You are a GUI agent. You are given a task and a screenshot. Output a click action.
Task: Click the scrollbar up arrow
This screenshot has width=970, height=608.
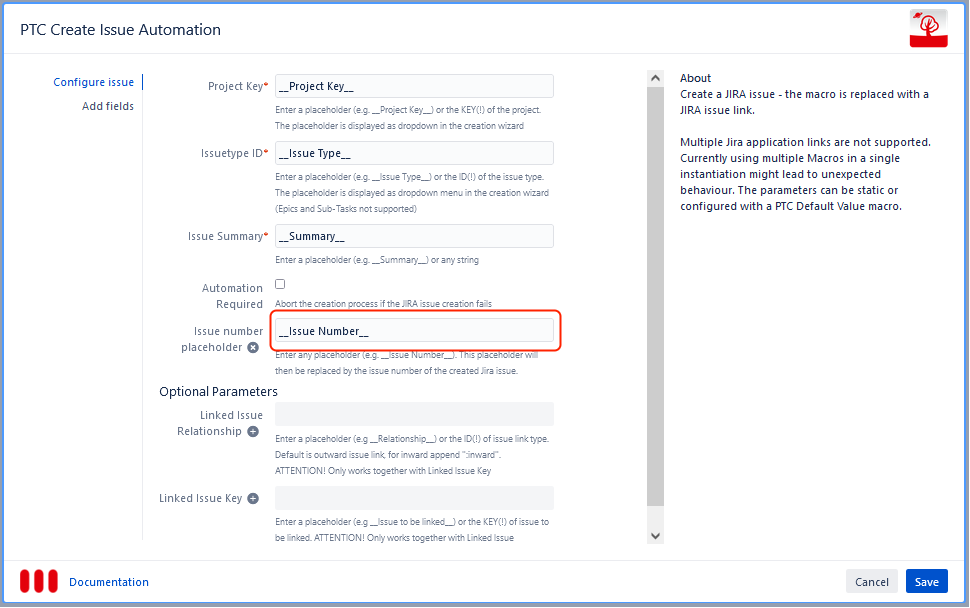pos(655,77)
